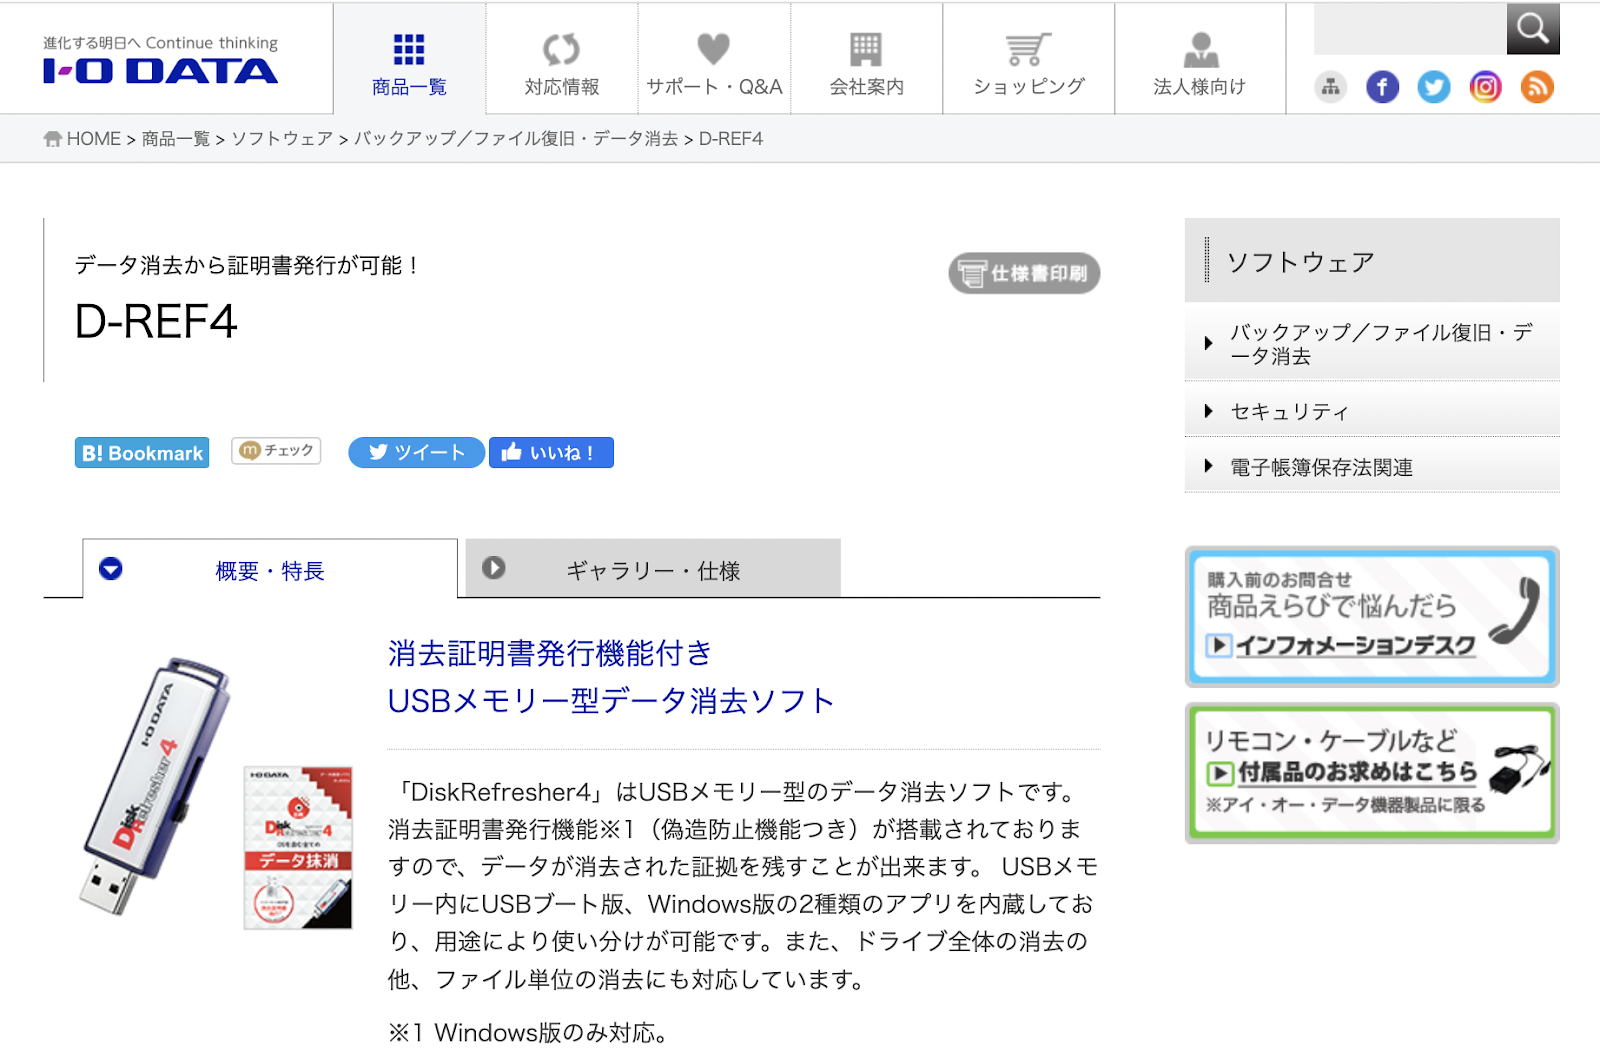Open the sitemap icon
1600x1058 pixels.
1330,87
